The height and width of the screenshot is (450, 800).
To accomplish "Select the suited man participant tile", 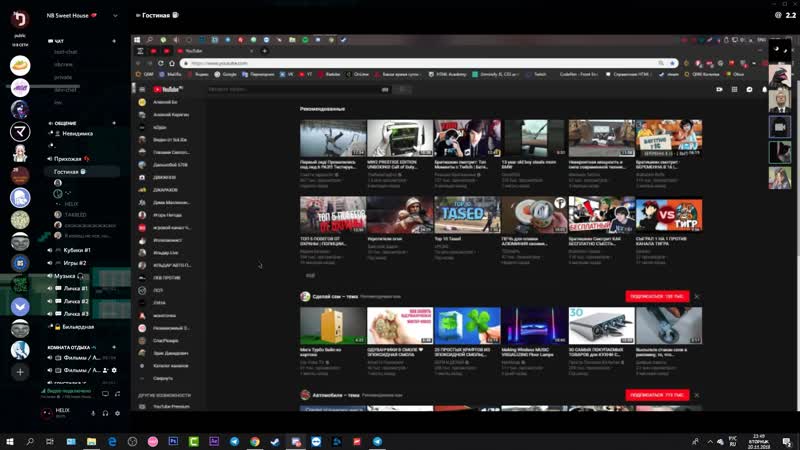I will [780, 101].
